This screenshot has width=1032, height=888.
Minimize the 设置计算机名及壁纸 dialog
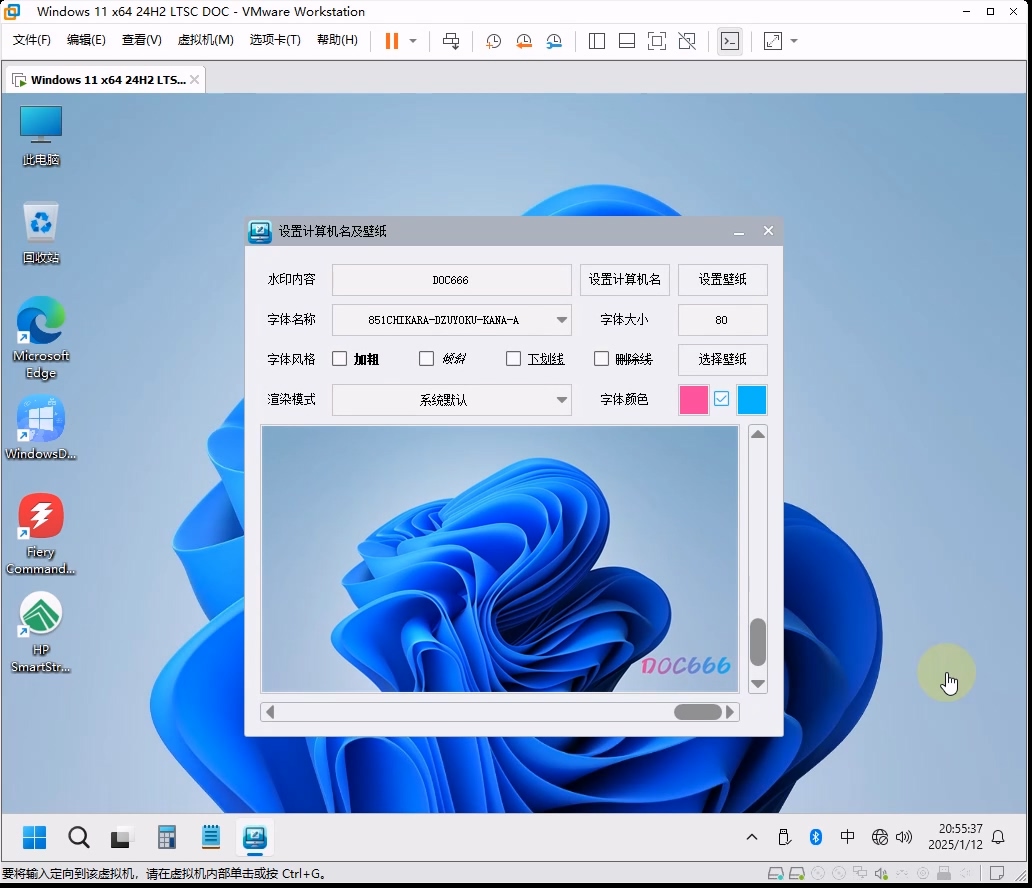tap(739, 231)
